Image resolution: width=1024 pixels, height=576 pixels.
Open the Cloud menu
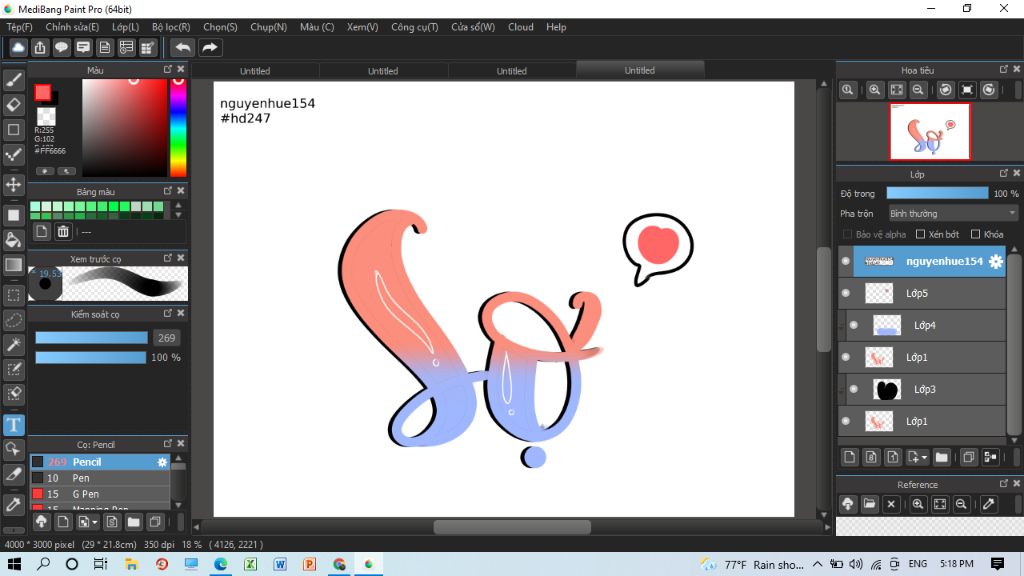tap(521, 27)
